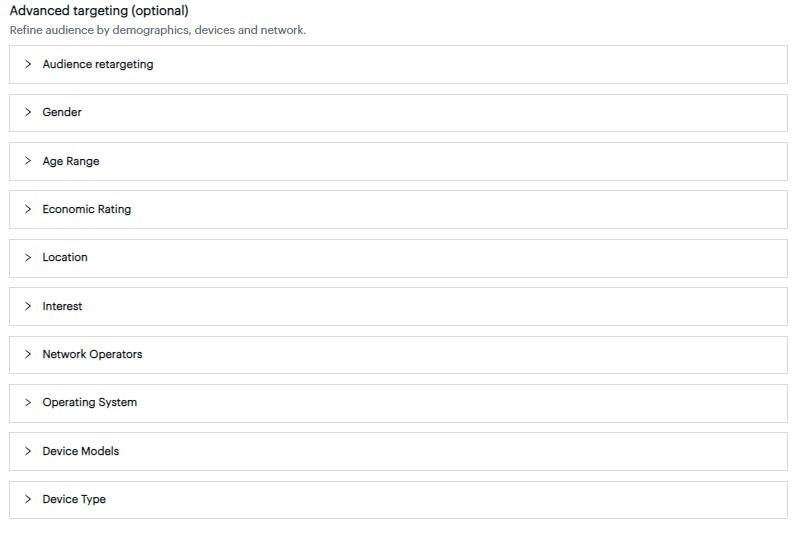
Task: Click the Interest label text
Action: click(62, 306)
